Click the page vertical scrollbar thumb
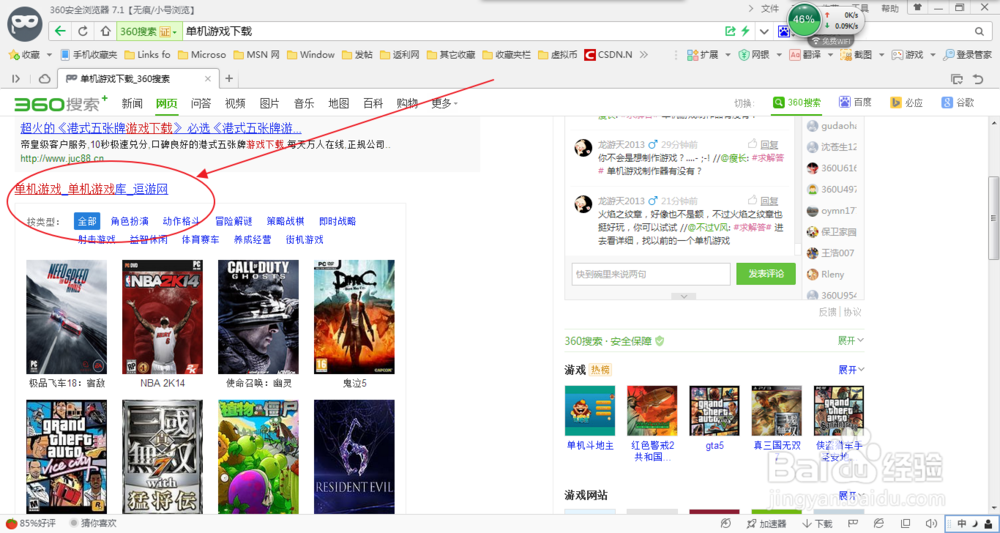 click(994, 218)
